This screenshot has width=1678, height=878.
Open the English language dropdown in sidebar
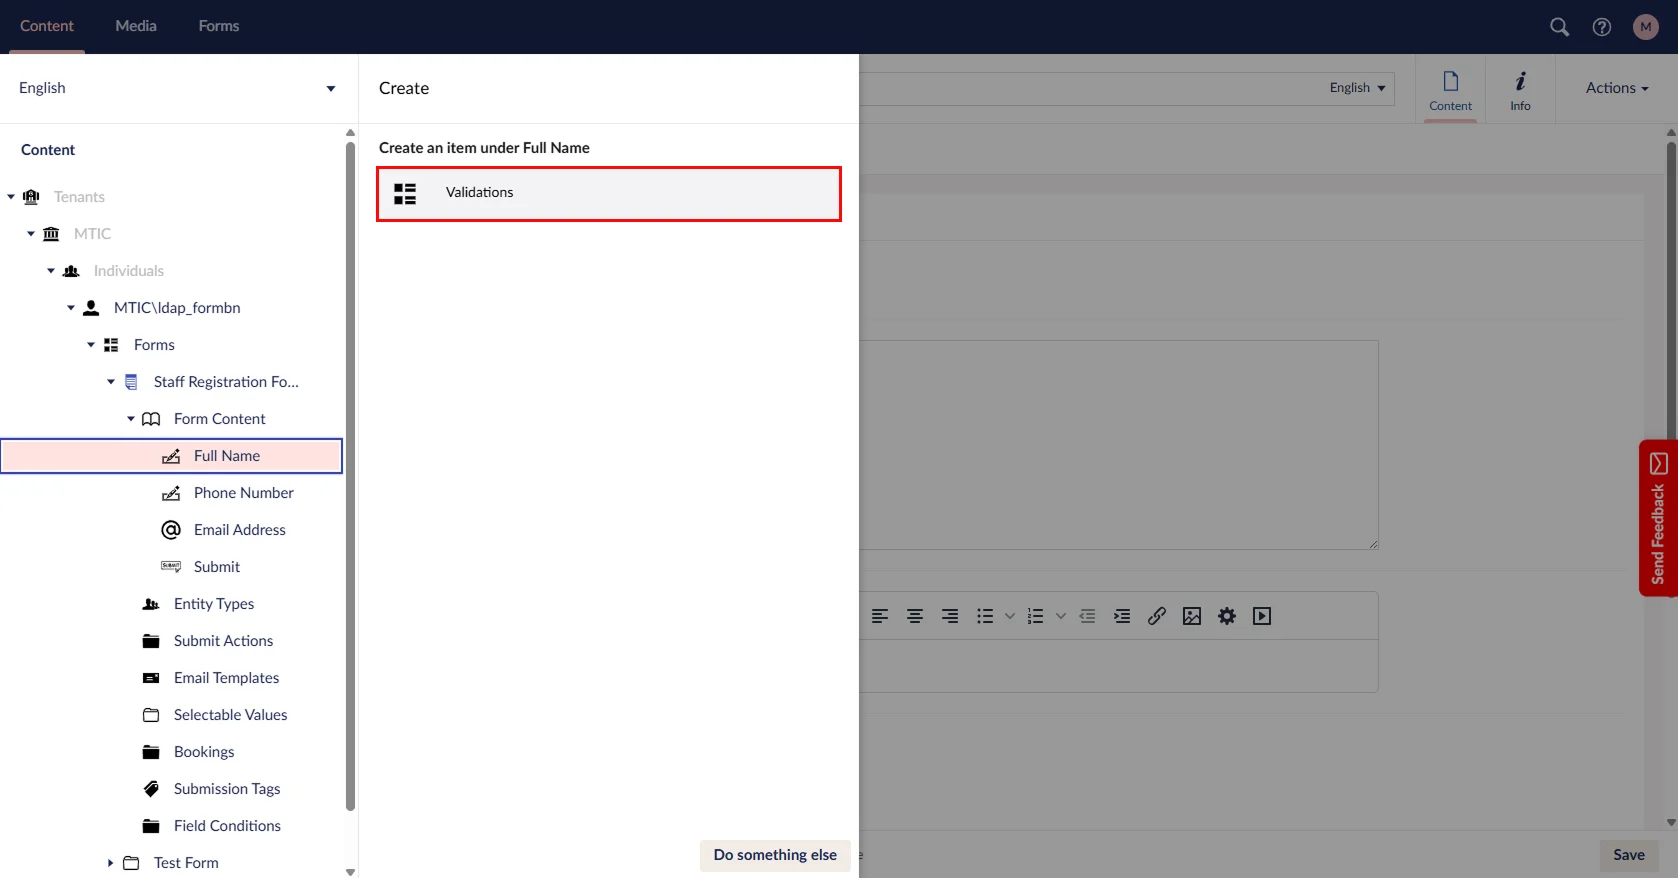pyautogui.click(x=177, y=88)
